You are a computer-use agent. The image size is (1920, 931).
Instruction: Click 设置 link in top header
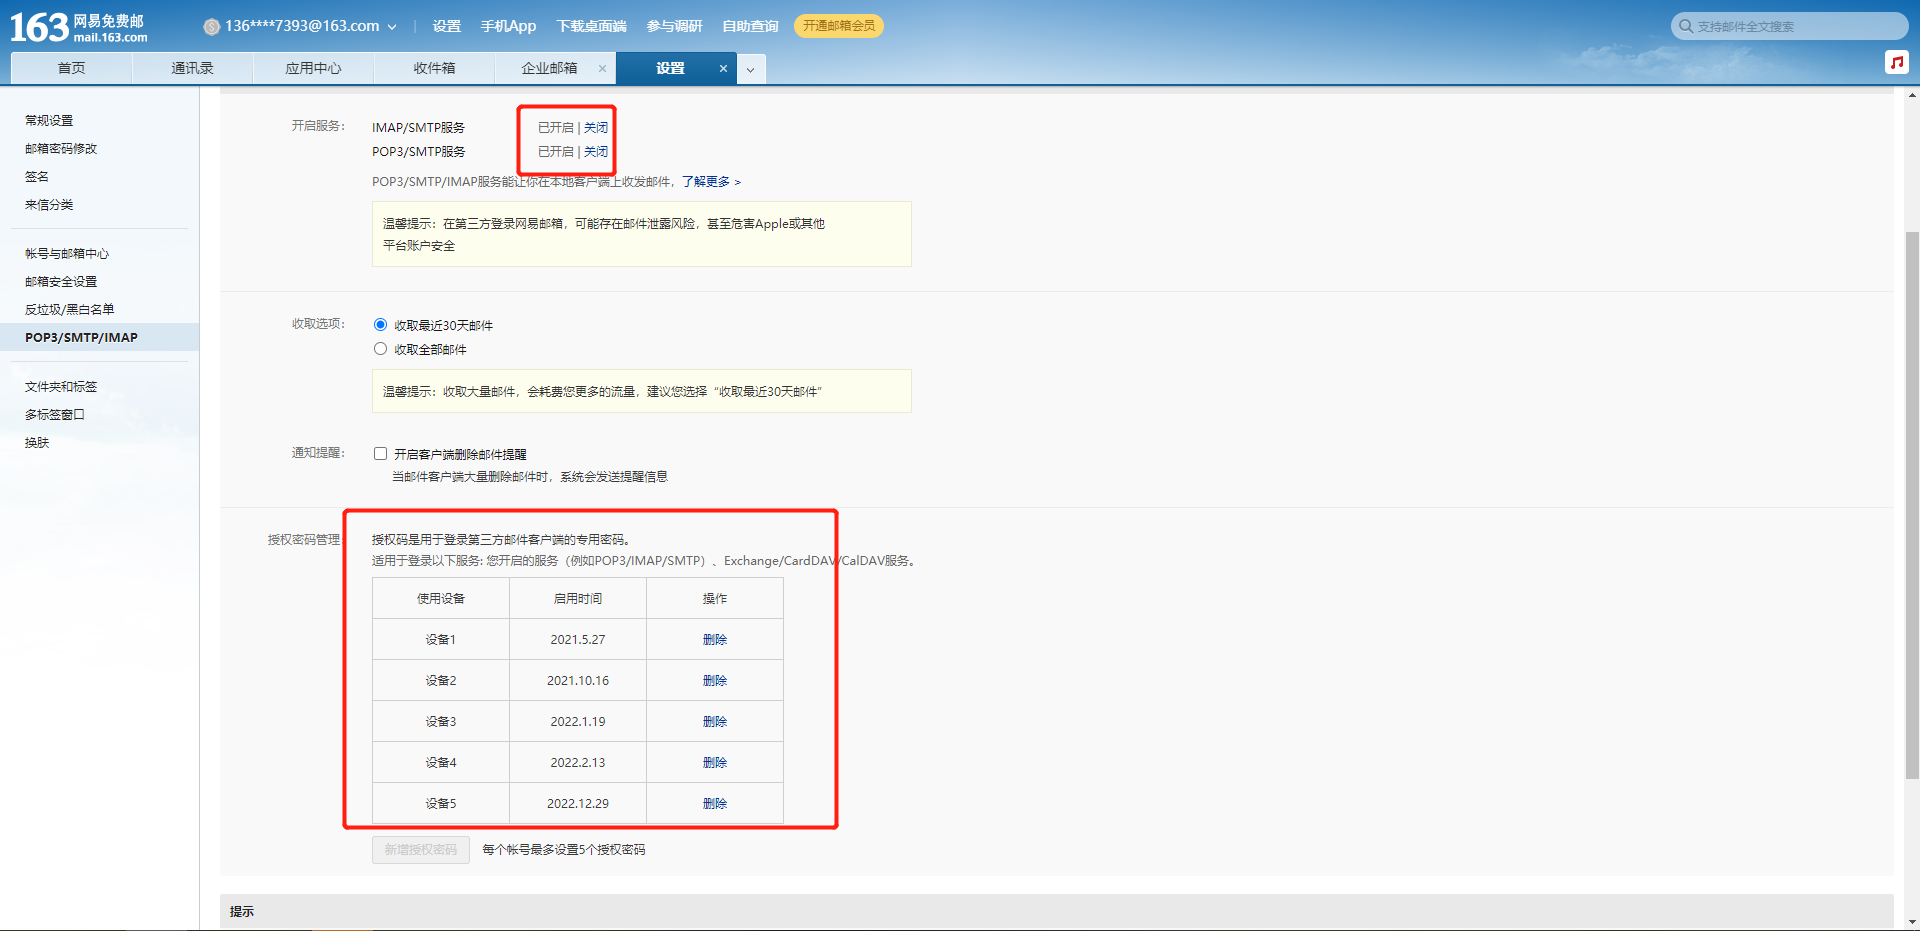pos(446,26)
